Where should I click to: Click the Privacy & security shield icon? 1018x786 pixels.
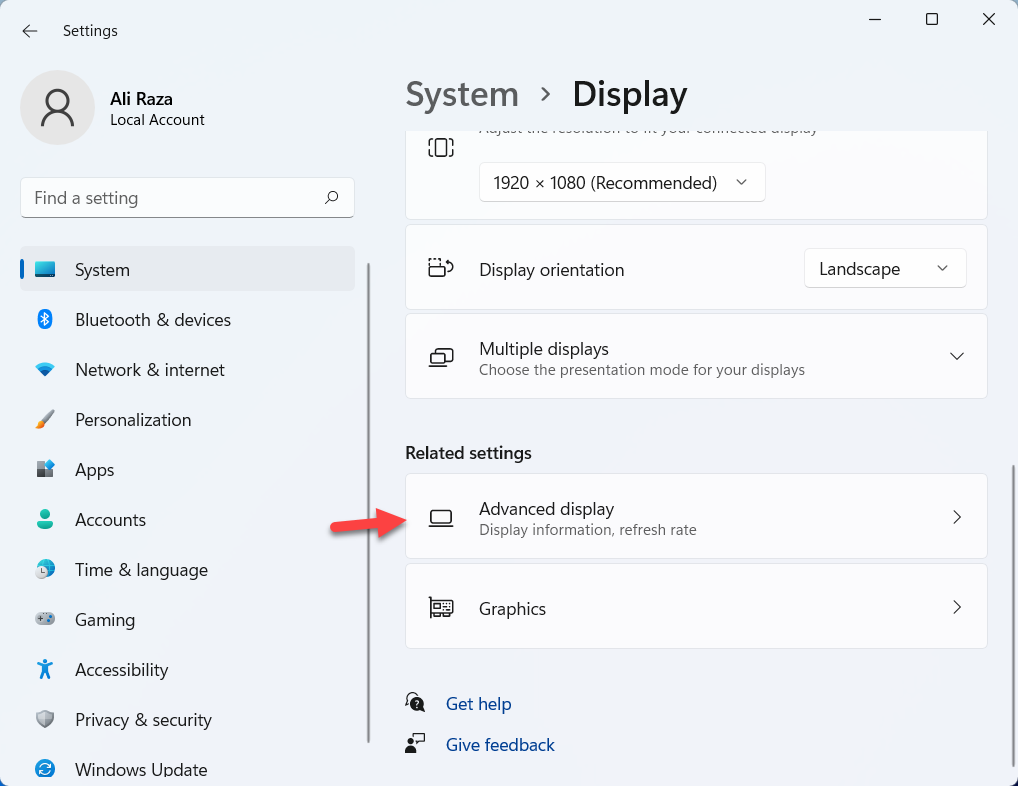tap(45, 719)
